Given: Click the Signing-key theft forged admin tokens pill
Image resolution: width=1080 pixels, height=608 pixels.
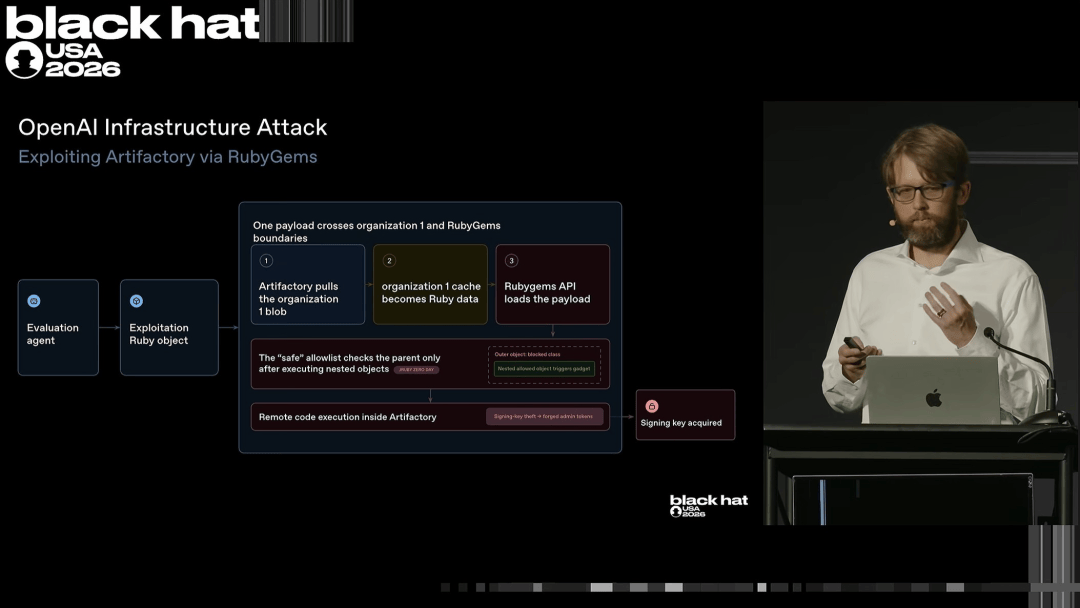Looking at the screenshot, I should [544, 417].
